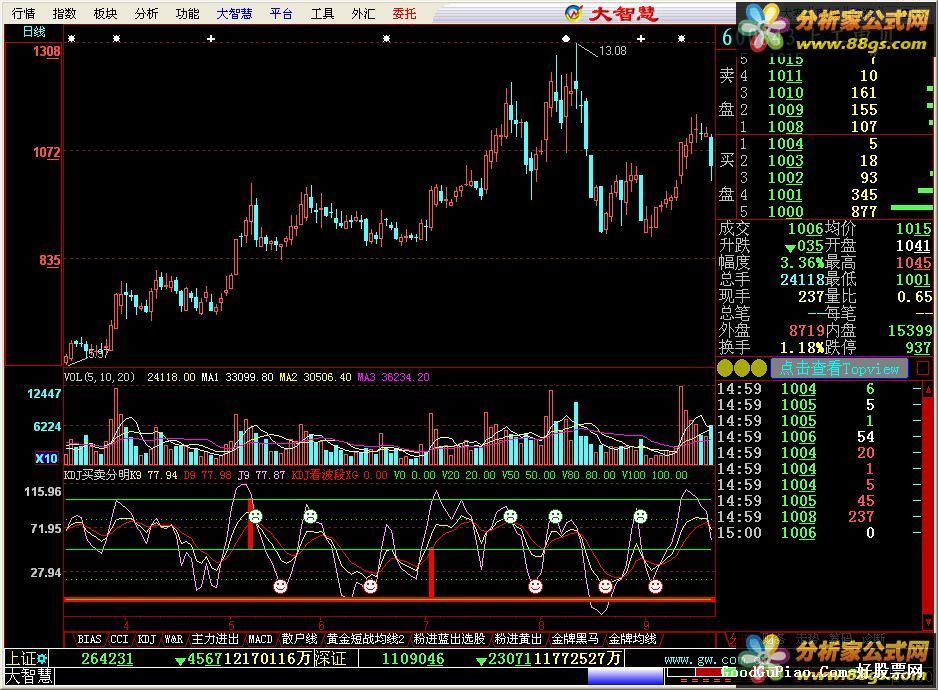938x690 pixels.
Task: Open the 工具 menu
Action: (x=322, y=13)
